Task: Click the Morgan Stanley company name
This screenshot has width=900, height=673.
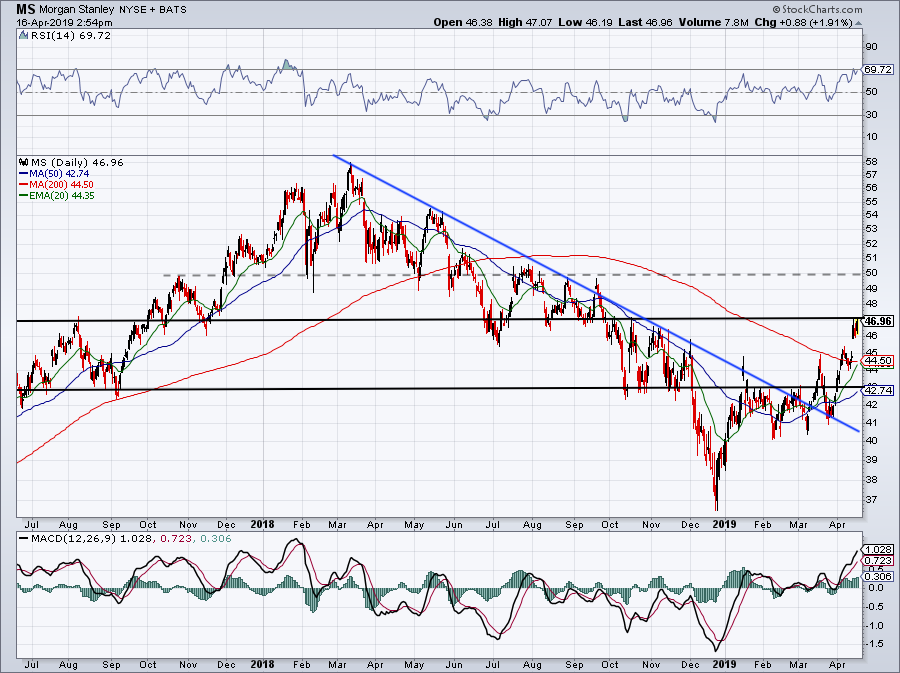Action: [77, 10]
